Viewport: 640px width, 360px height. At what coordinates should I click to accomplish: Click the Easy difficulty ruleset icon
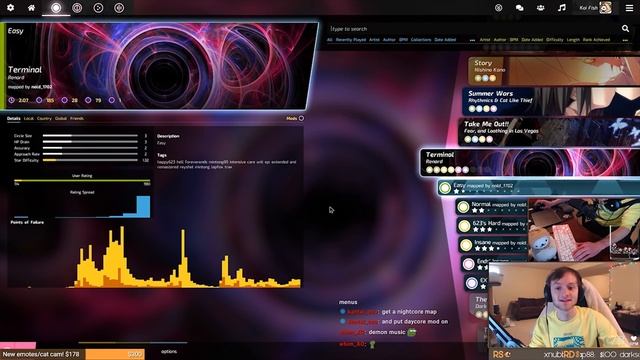pos(445,188)
